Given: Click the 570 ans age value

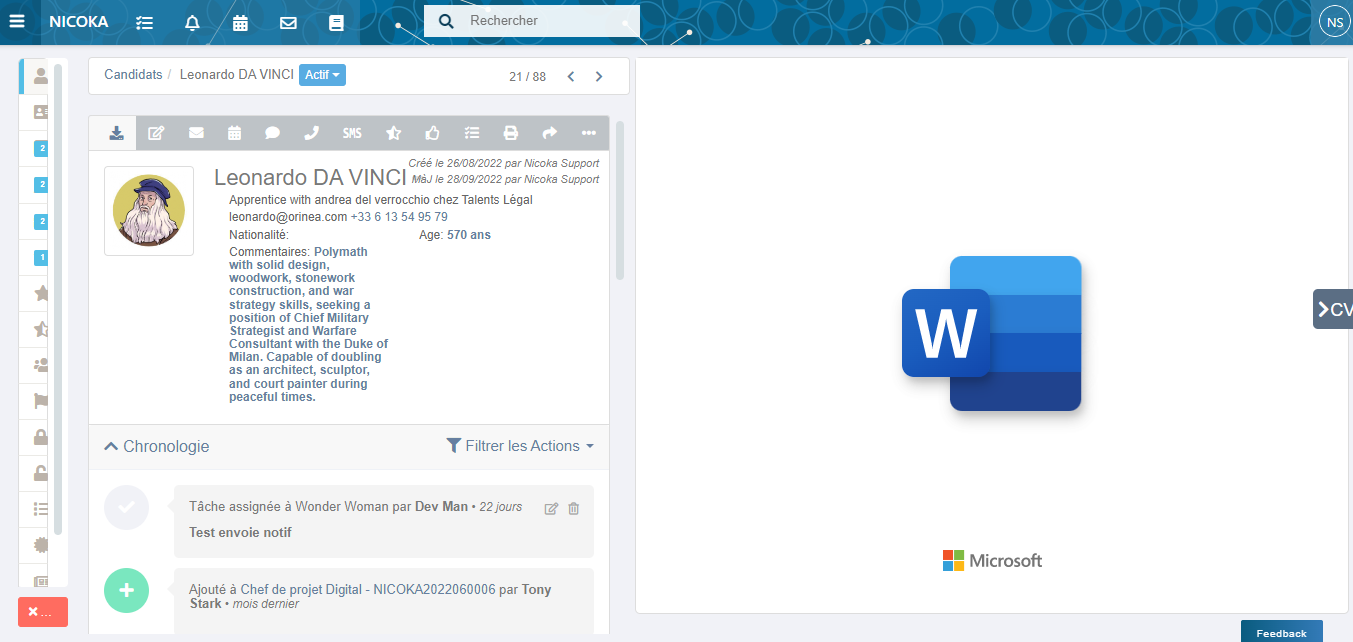Looking at the screenshot, I should point(469,235).
